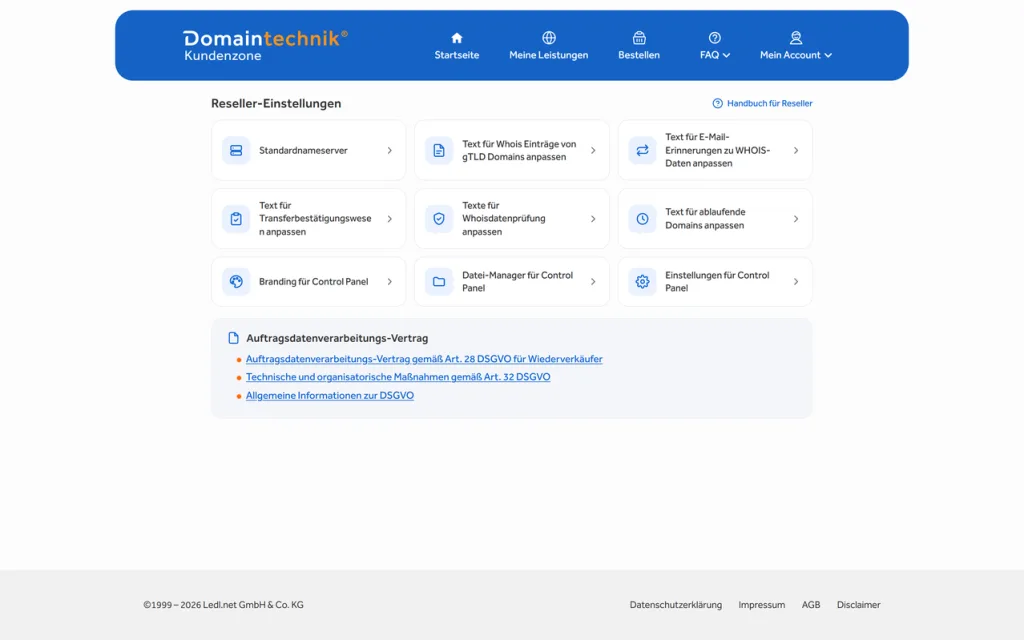1024x640 pixels.
Task: Select Datei-Manager für Control Panel label
Action: pos(517,281)
